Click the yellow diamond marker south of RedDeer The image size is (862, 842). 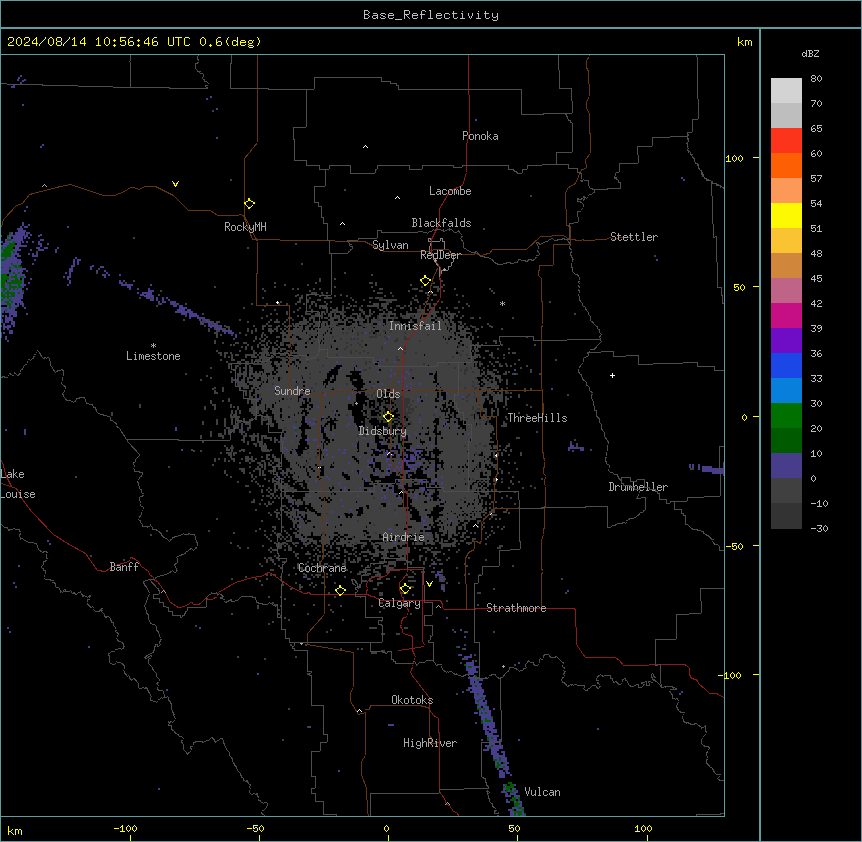(426, 281)
